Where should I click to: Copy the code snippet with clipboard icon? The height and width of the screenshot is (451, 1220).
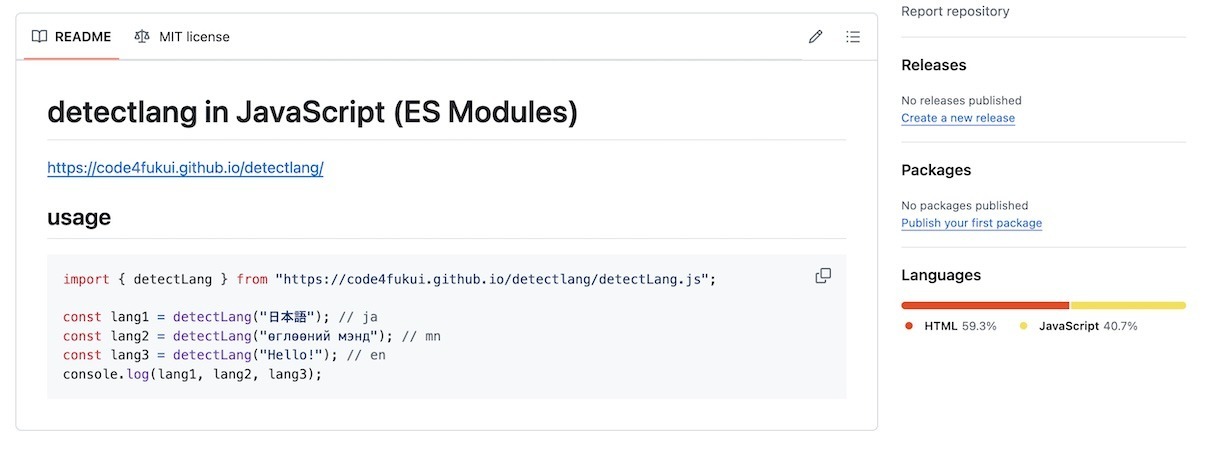[823, 276]
